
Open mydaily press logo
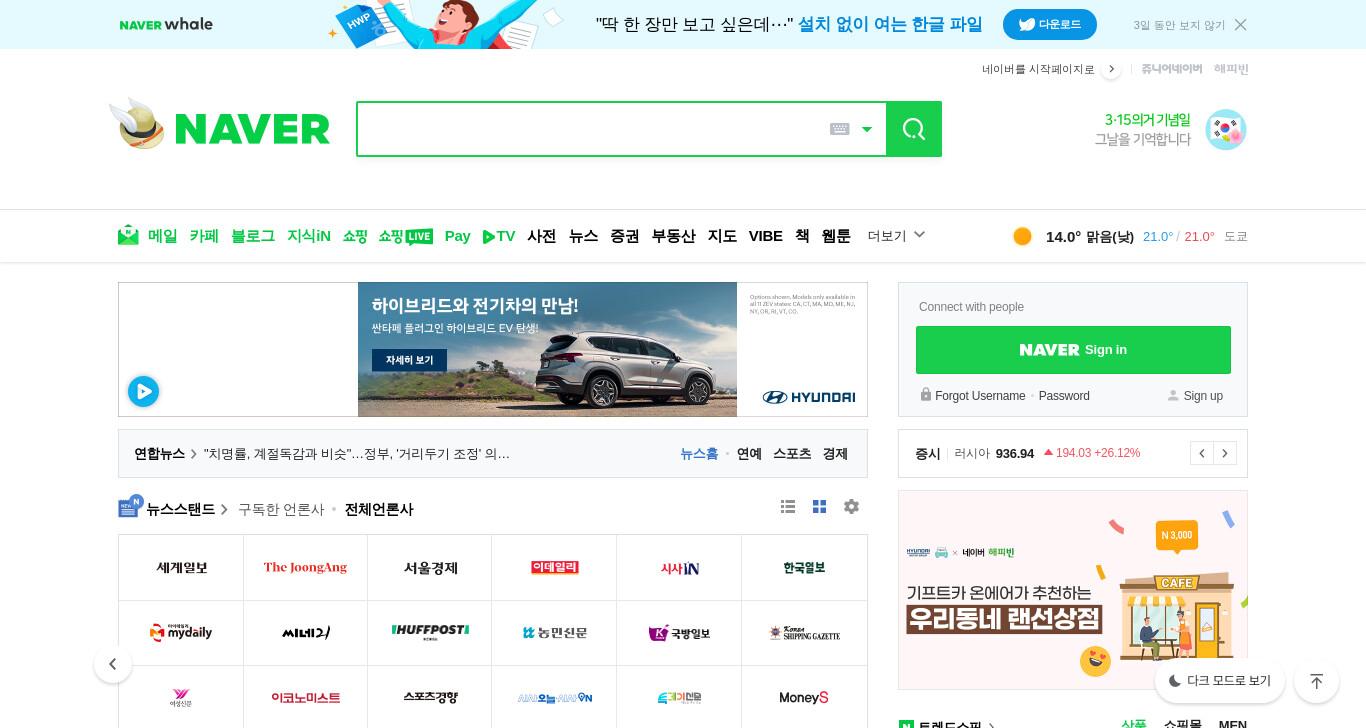click(181, 633)
